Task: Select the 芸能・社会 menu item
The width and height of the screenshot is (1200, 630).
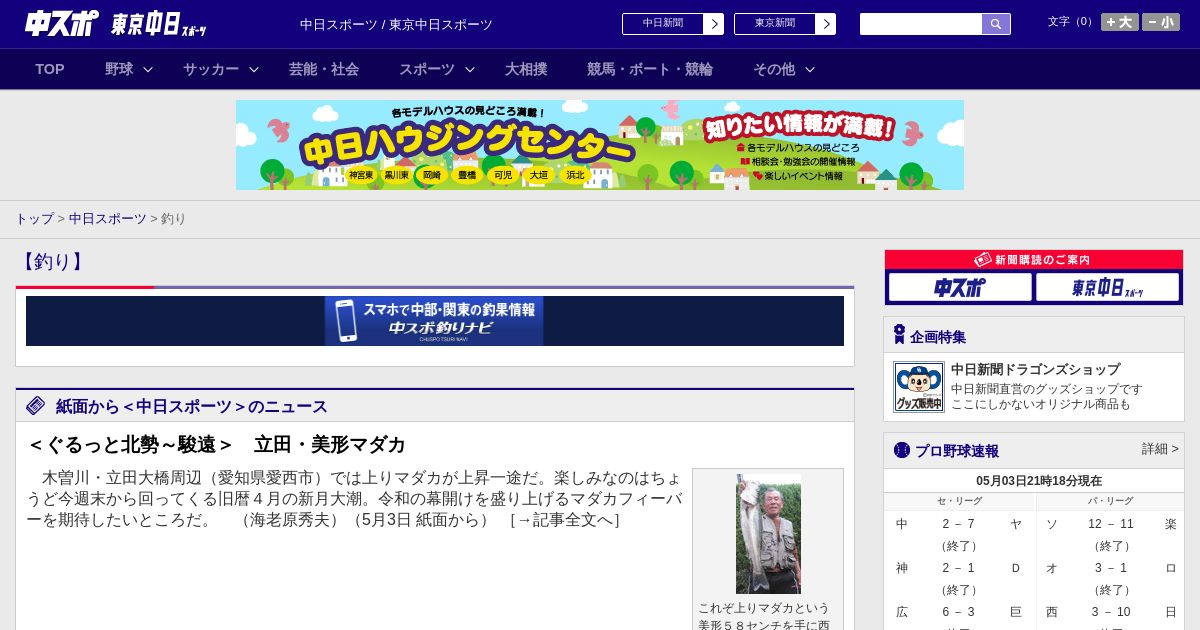Action: pyautogui.click(x=324, y=69)
